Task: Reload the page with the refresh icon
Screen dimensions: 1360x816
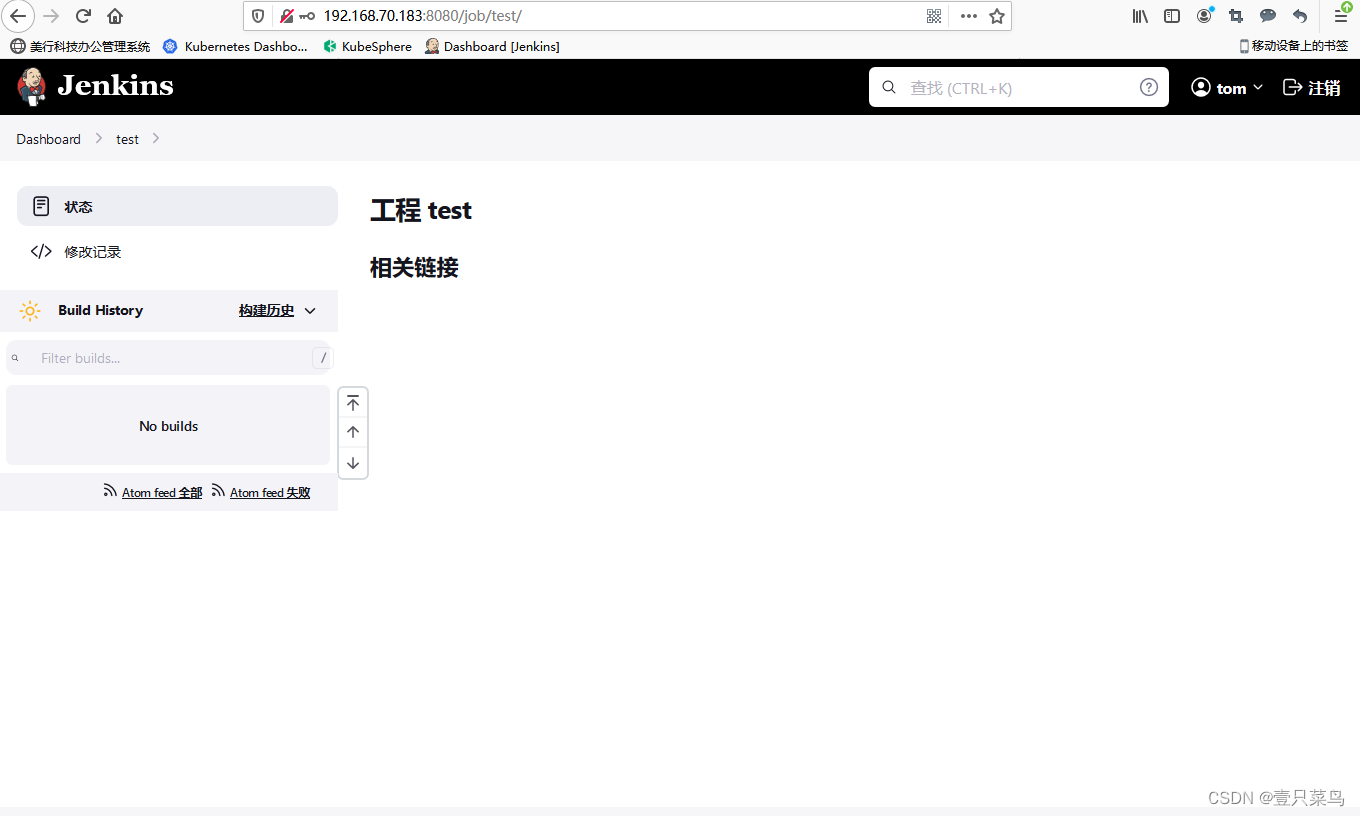Action: (84, 16)
